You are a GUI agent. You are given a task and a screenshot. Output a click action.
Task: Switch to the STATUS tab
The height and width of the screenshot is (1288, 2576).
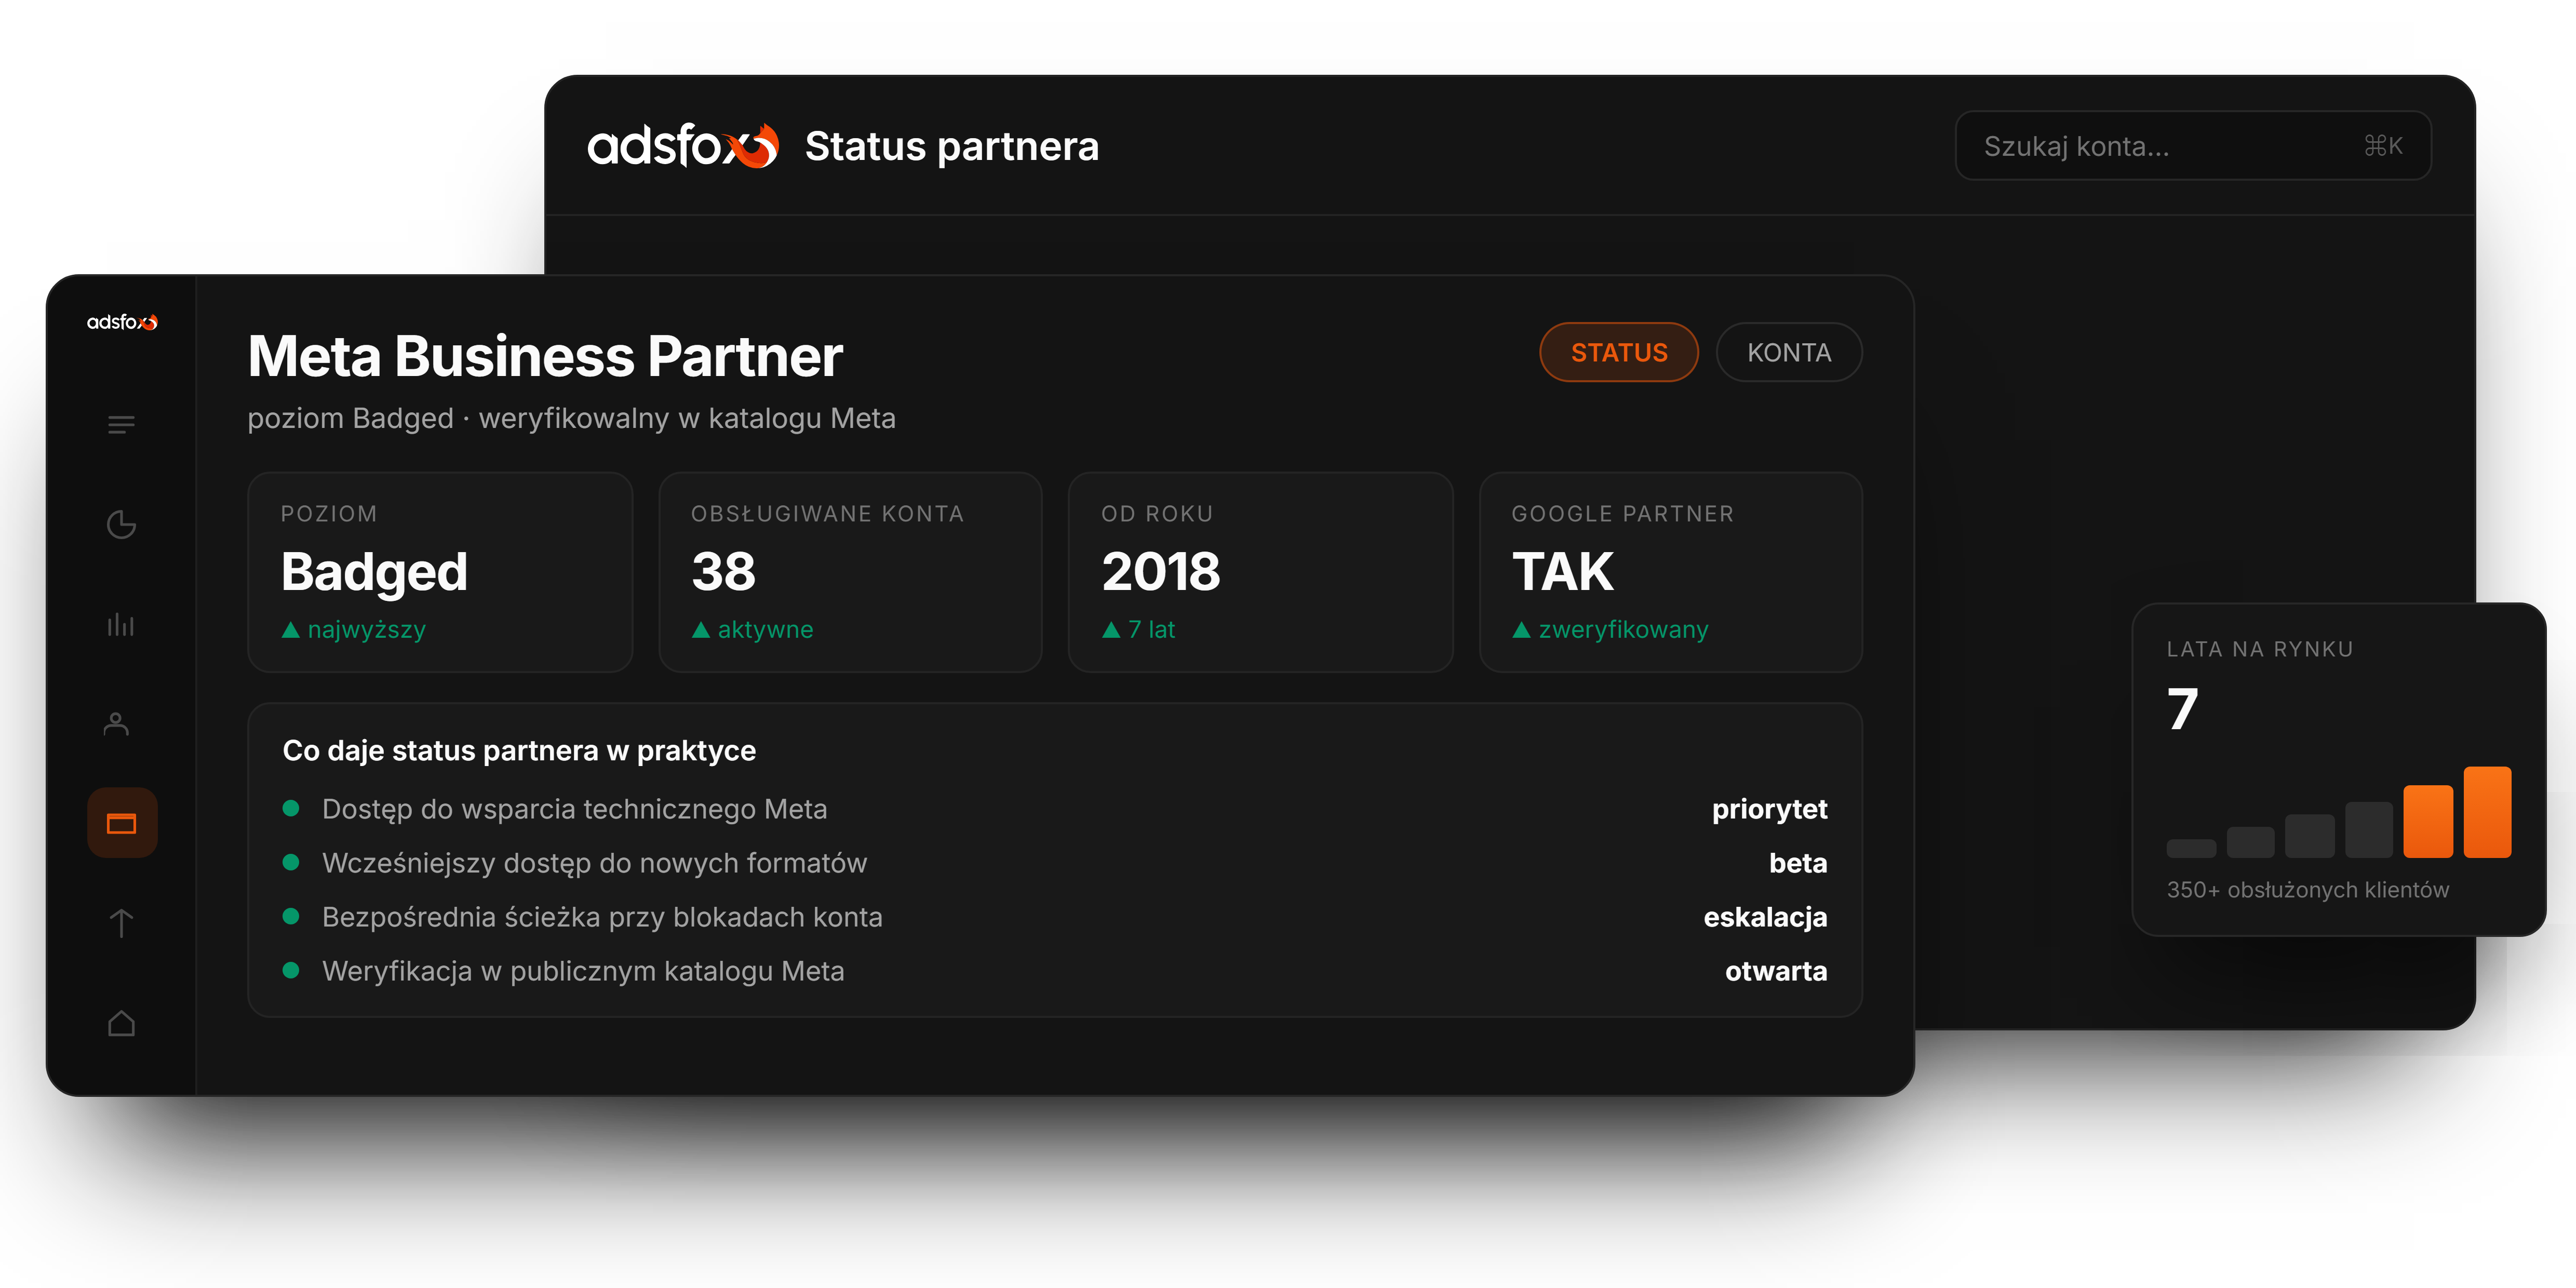point(1619,352)
